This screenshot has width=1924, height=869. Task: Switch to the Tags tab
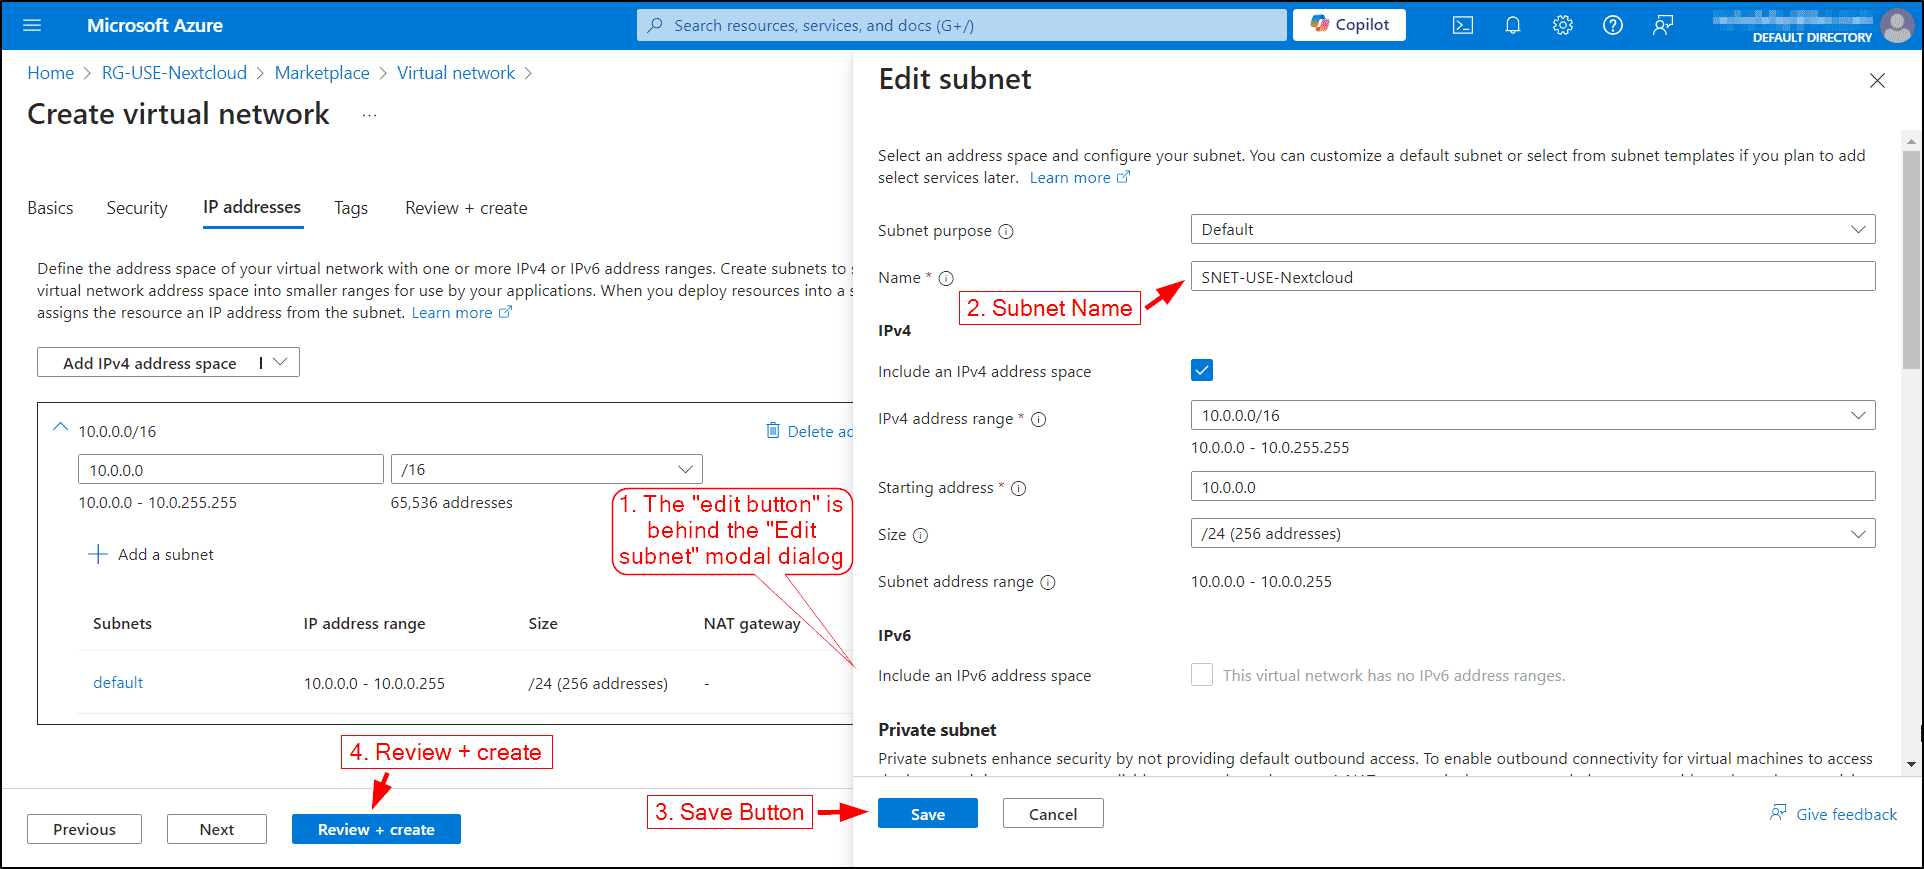click(x=351, y=208)
